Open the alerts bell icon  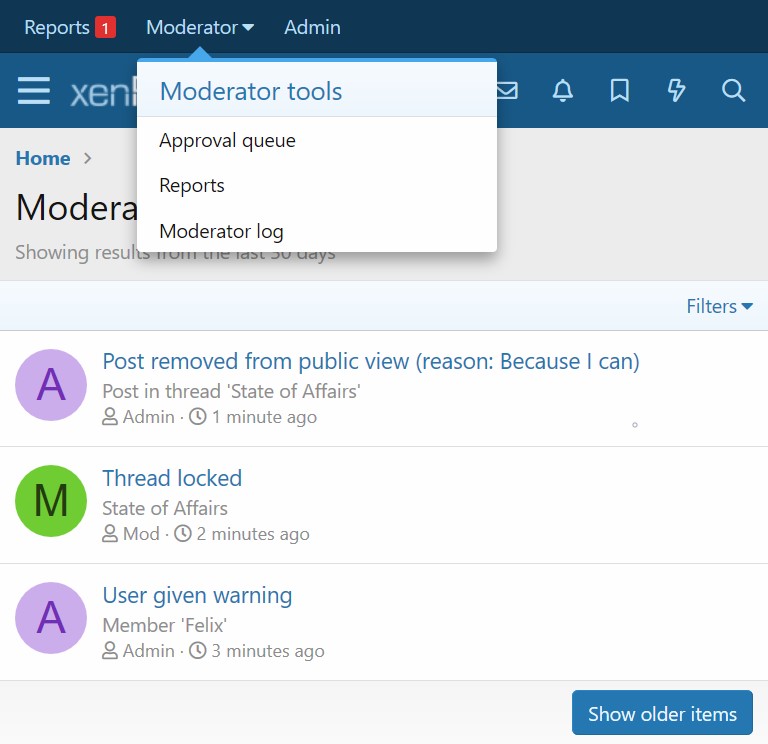pos(563,92)
